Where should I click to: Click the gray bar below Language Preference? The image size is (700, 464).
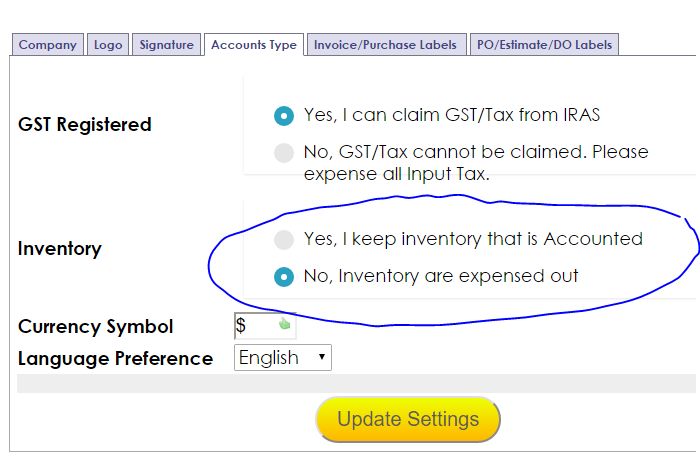point(356,383)
